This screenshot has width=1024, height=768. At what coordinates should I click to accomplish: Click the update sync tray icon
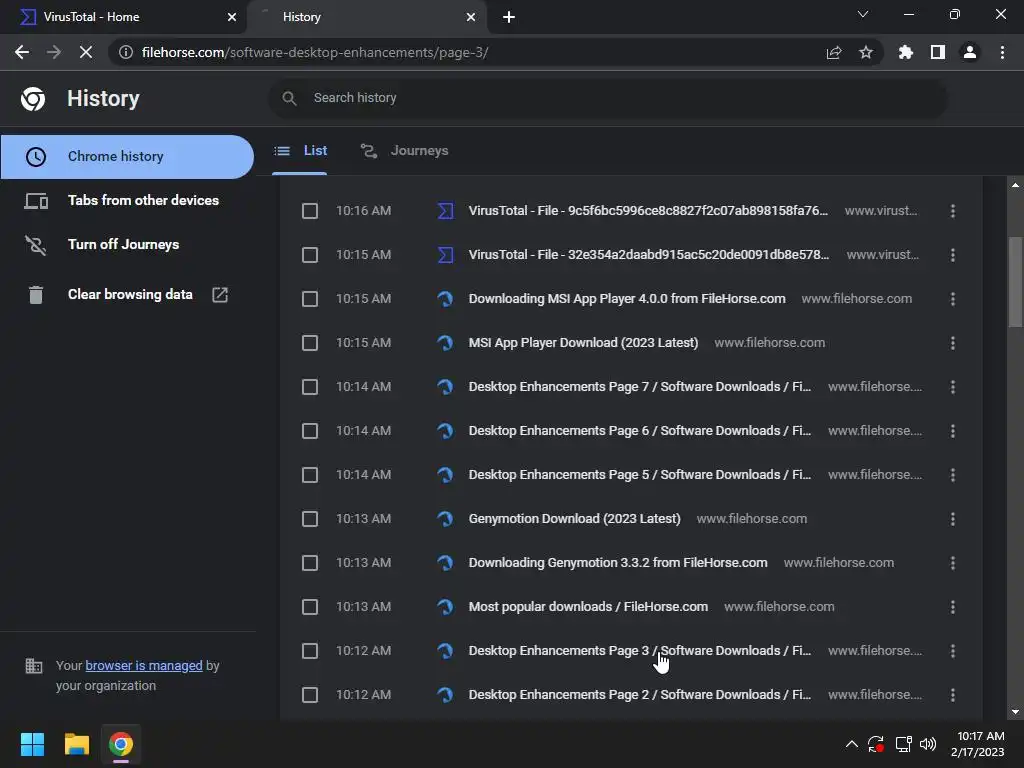point(876,744)
